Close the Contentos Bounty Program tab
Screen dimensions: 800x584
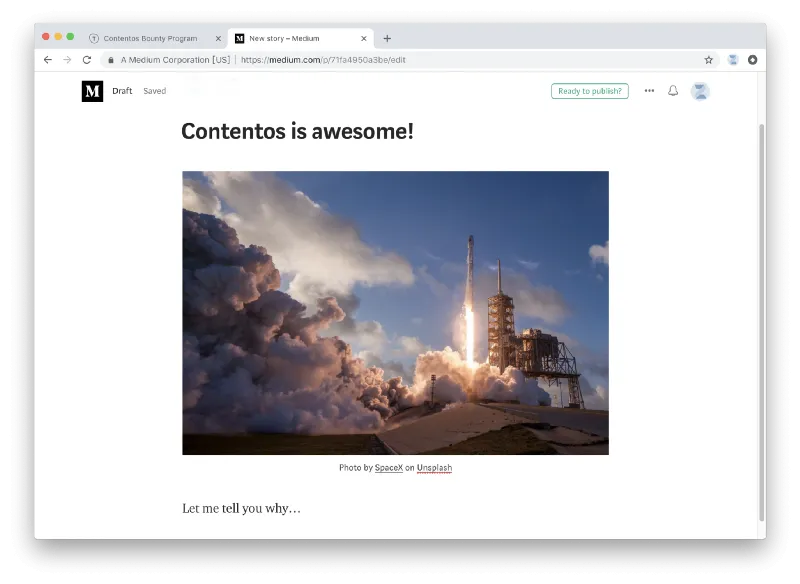click(218, 38)
